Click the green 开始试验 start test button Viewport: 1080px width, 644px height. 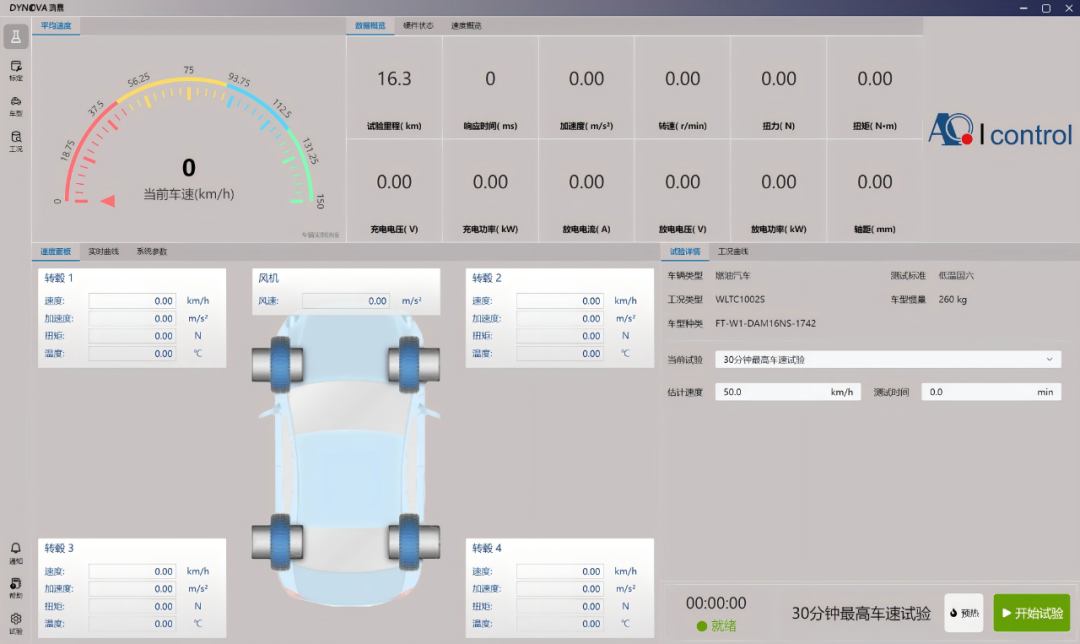click(1032, 612)
